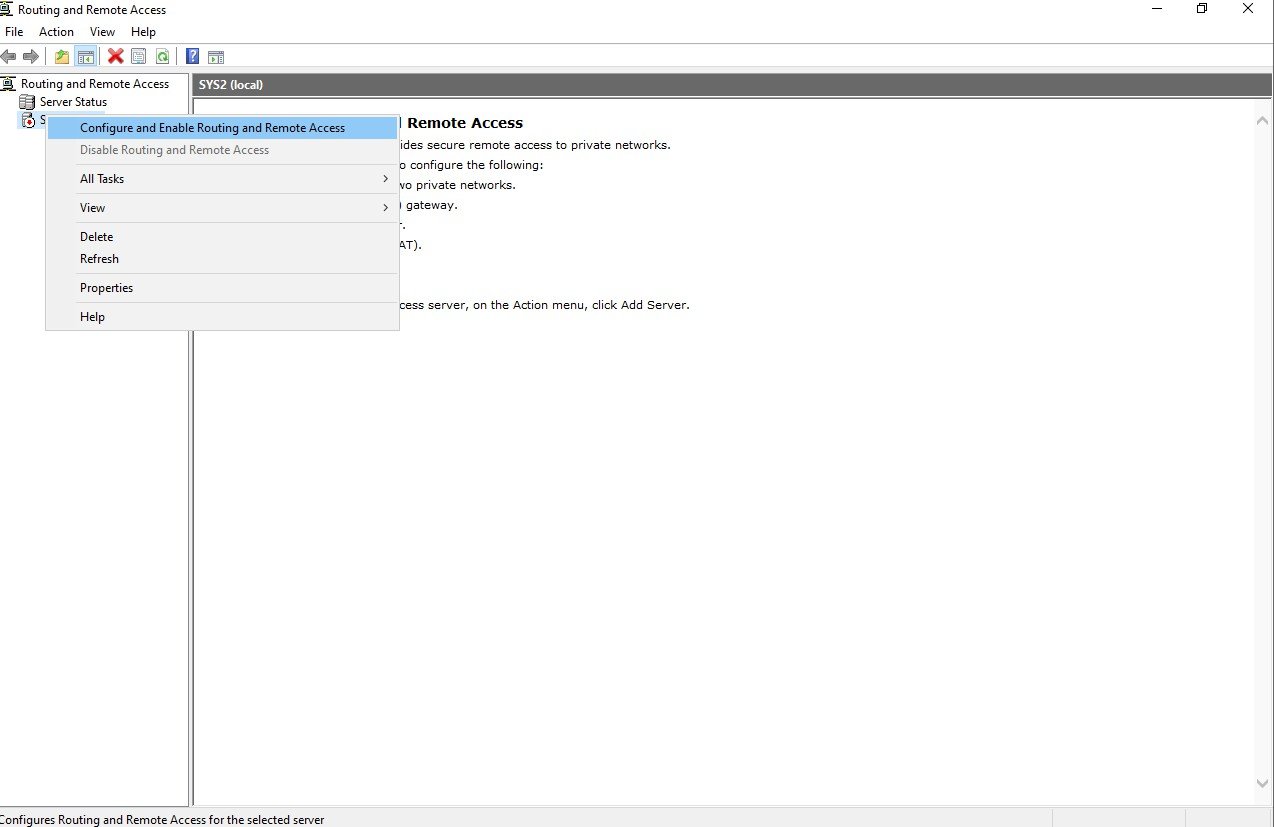Screen dimensions: 1274x827
Task: Click the red X Delete toolbar icon
Action: point(116,56)
